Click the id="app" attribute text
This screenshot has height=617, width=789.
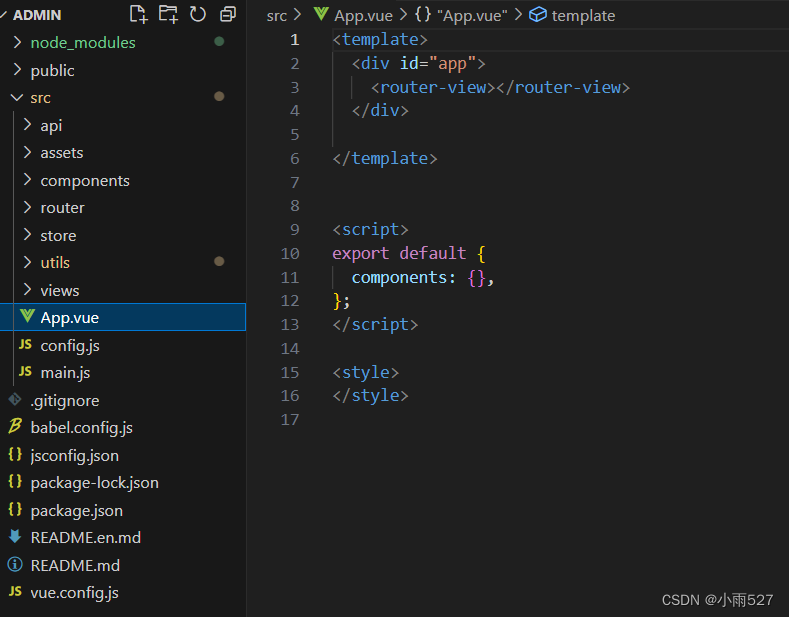click(x=438, y=63)
